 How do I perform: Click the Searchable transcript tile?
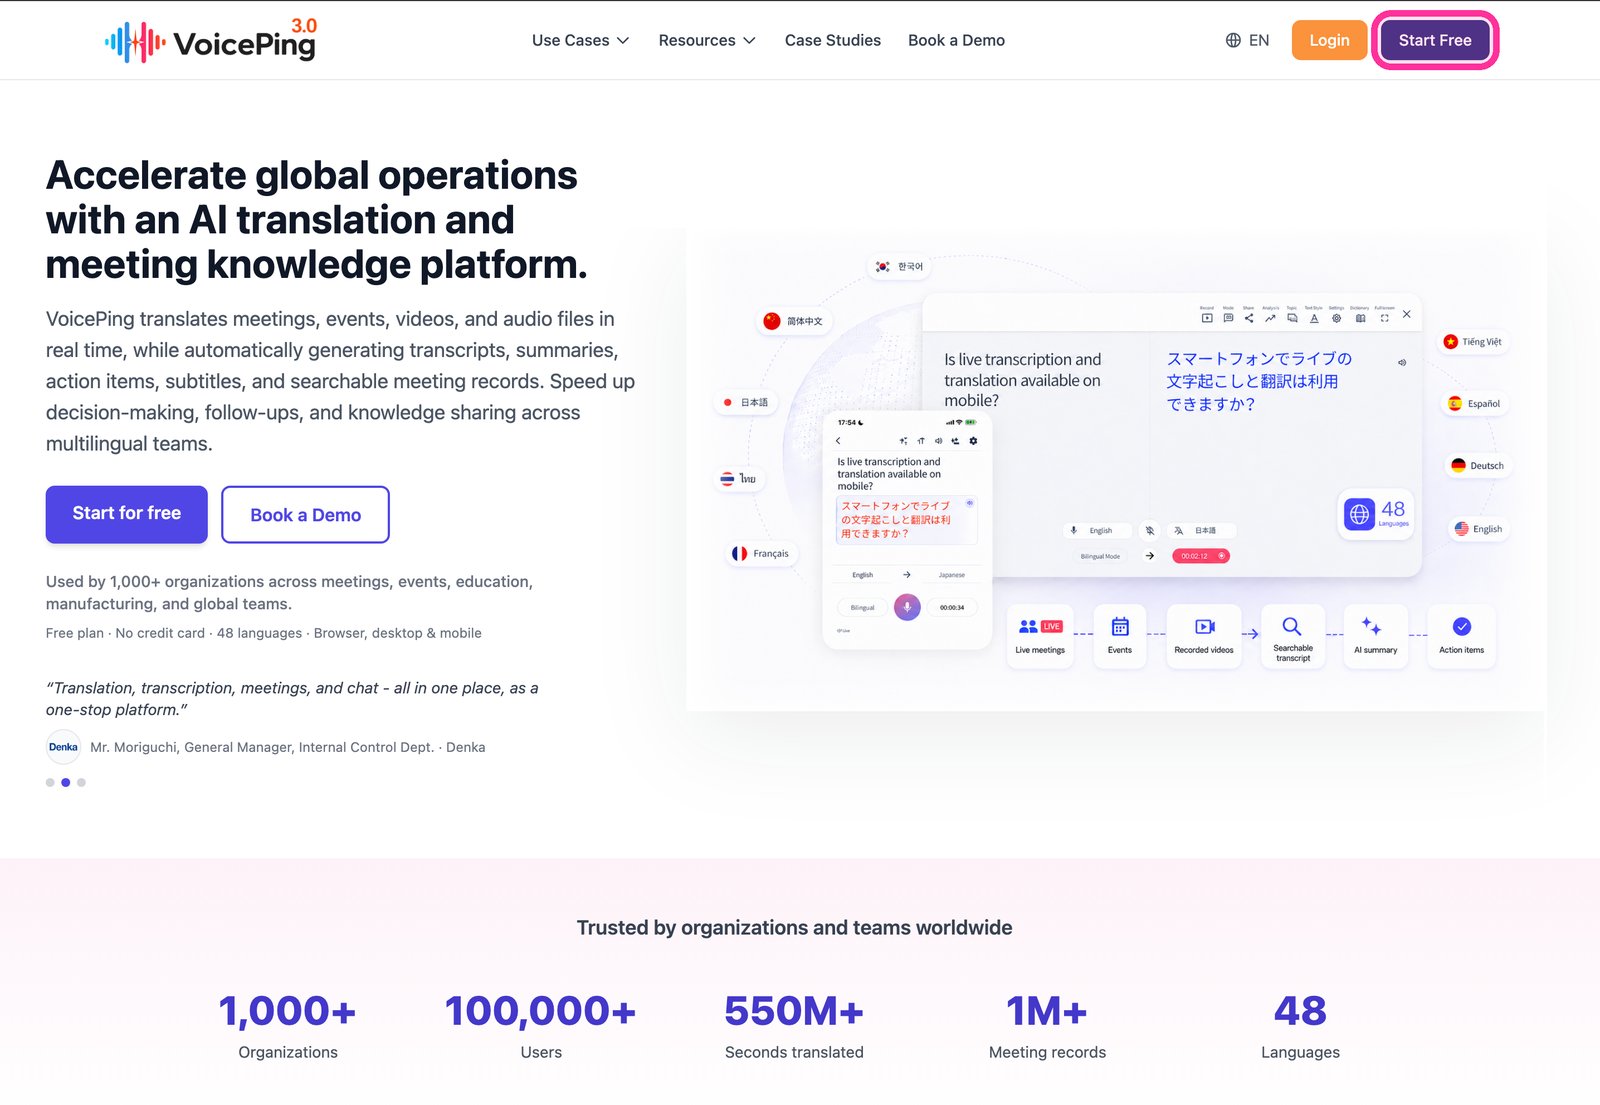point(1293,636)
